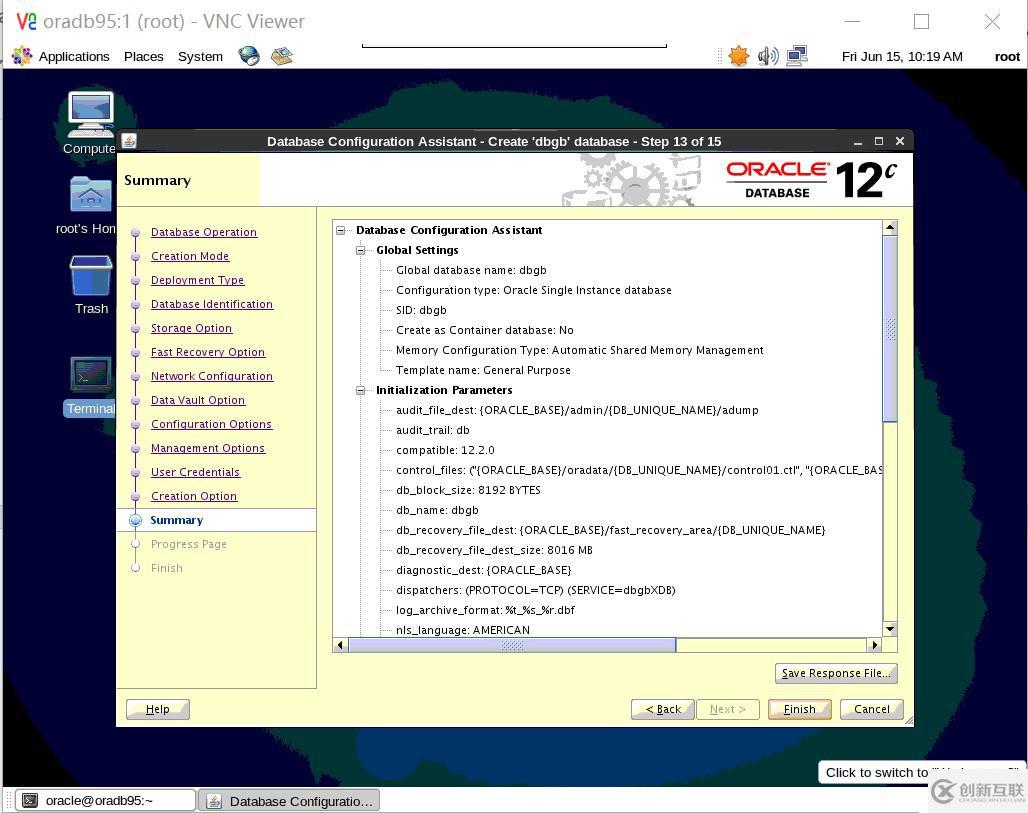Click the horizontal scrollbar left arrow
This screenshot has width=1028, height=813.
tap(340, 645)
